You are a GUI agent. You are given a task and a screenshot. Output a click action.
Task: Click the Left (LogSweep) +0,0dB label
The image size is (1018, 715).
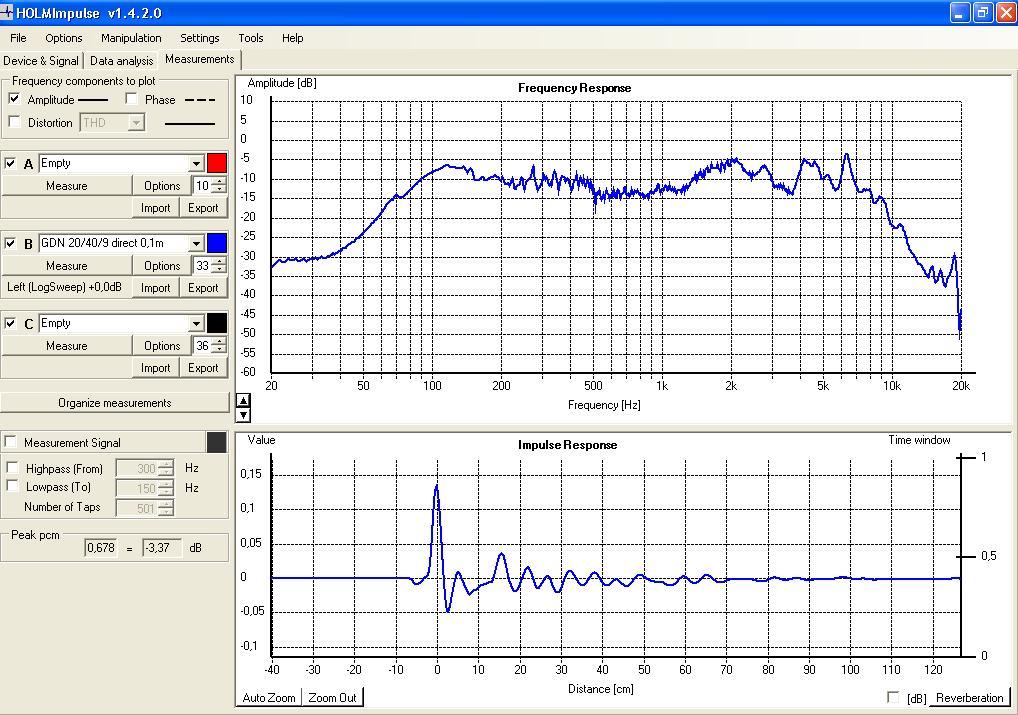(x=64, y=287)
